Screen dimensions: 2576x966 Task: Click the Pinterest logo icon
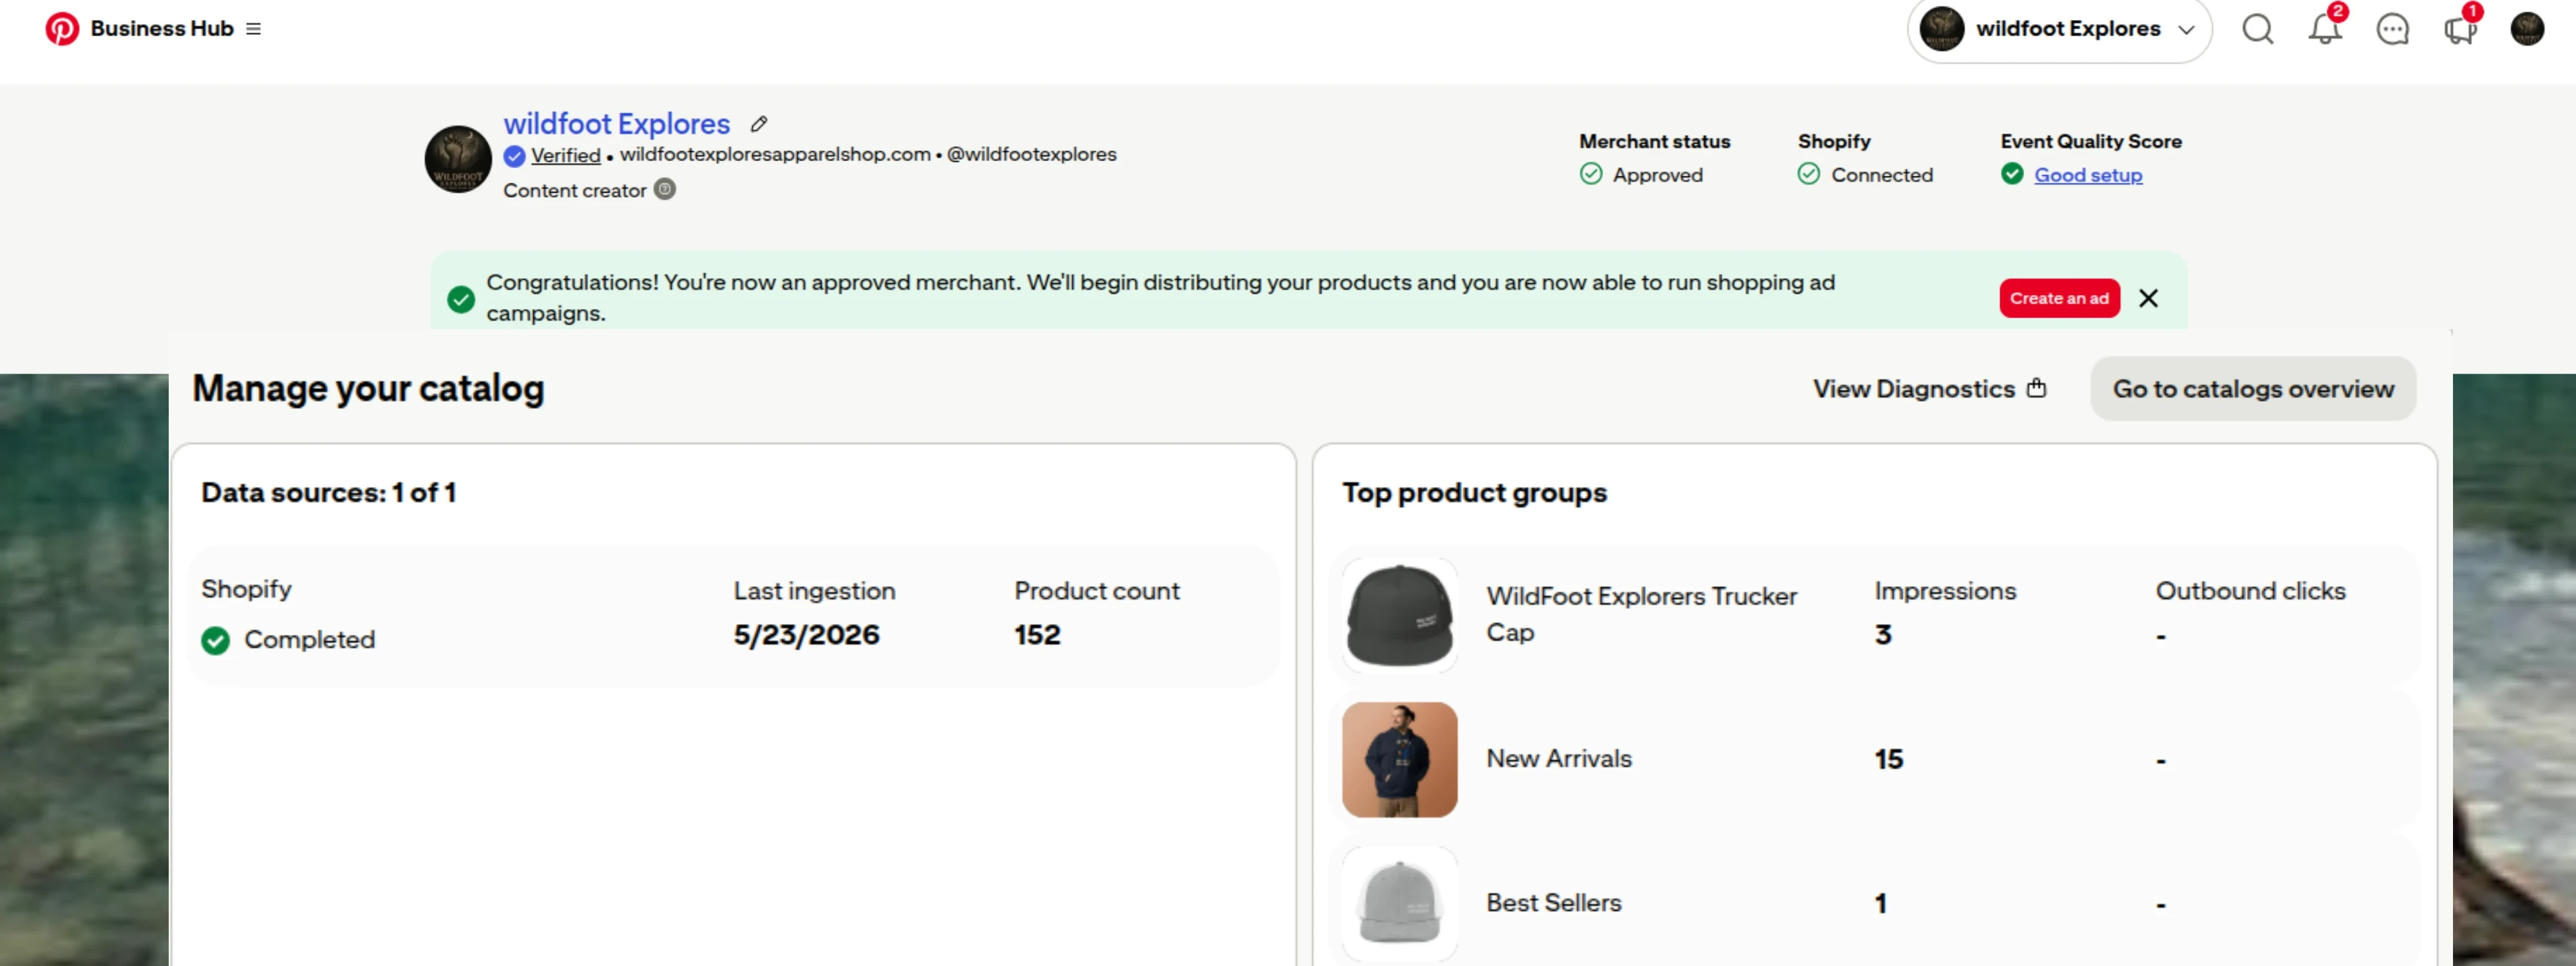tap(62, 28)
